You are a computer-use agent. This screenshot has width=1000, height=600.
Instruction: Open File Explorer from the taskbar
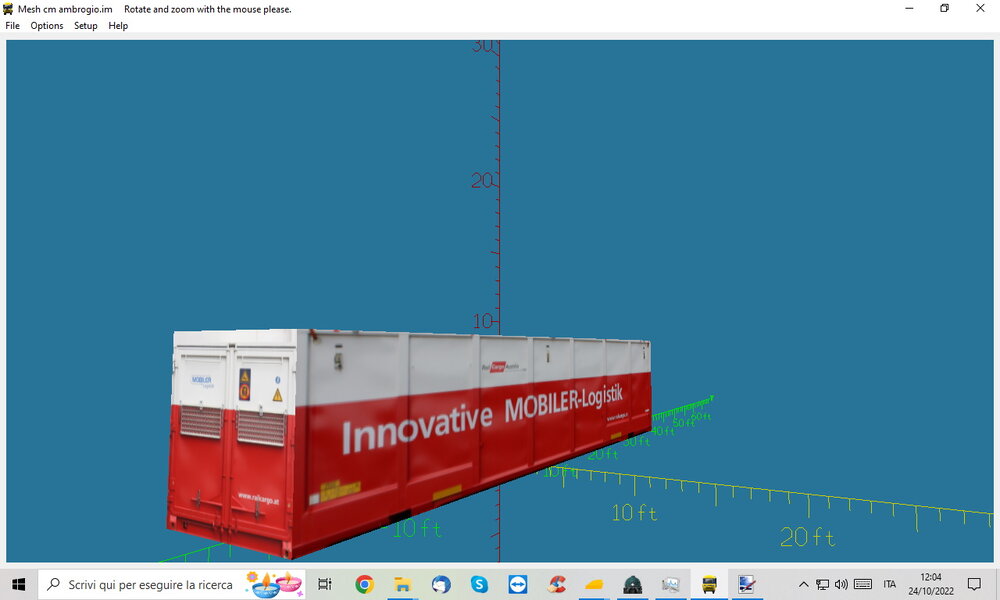(402, 584)
